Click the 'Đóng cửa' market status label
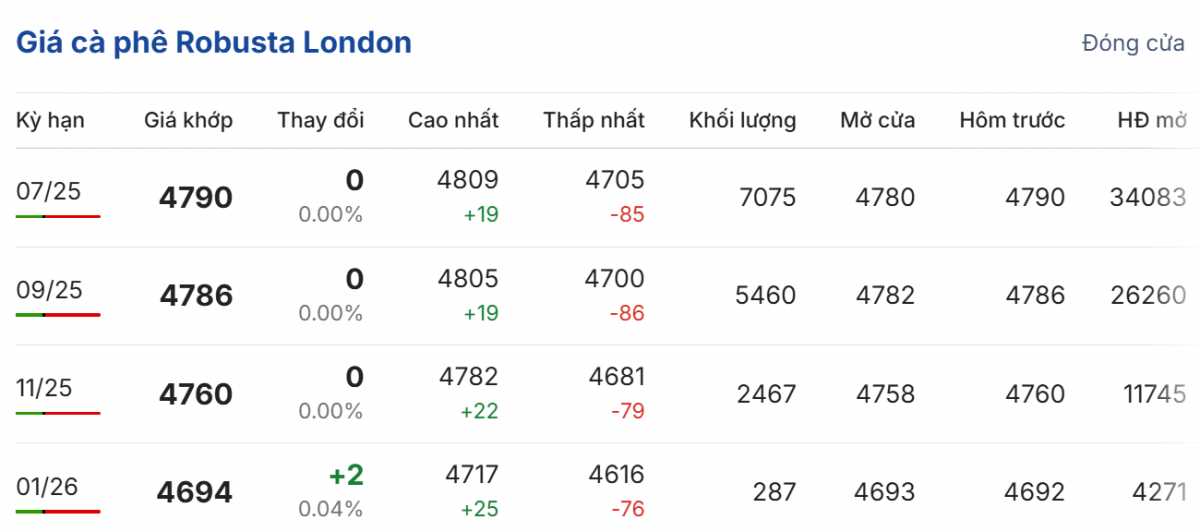This screenshot has width=1200, height=532. click(x=1133, y=44)
